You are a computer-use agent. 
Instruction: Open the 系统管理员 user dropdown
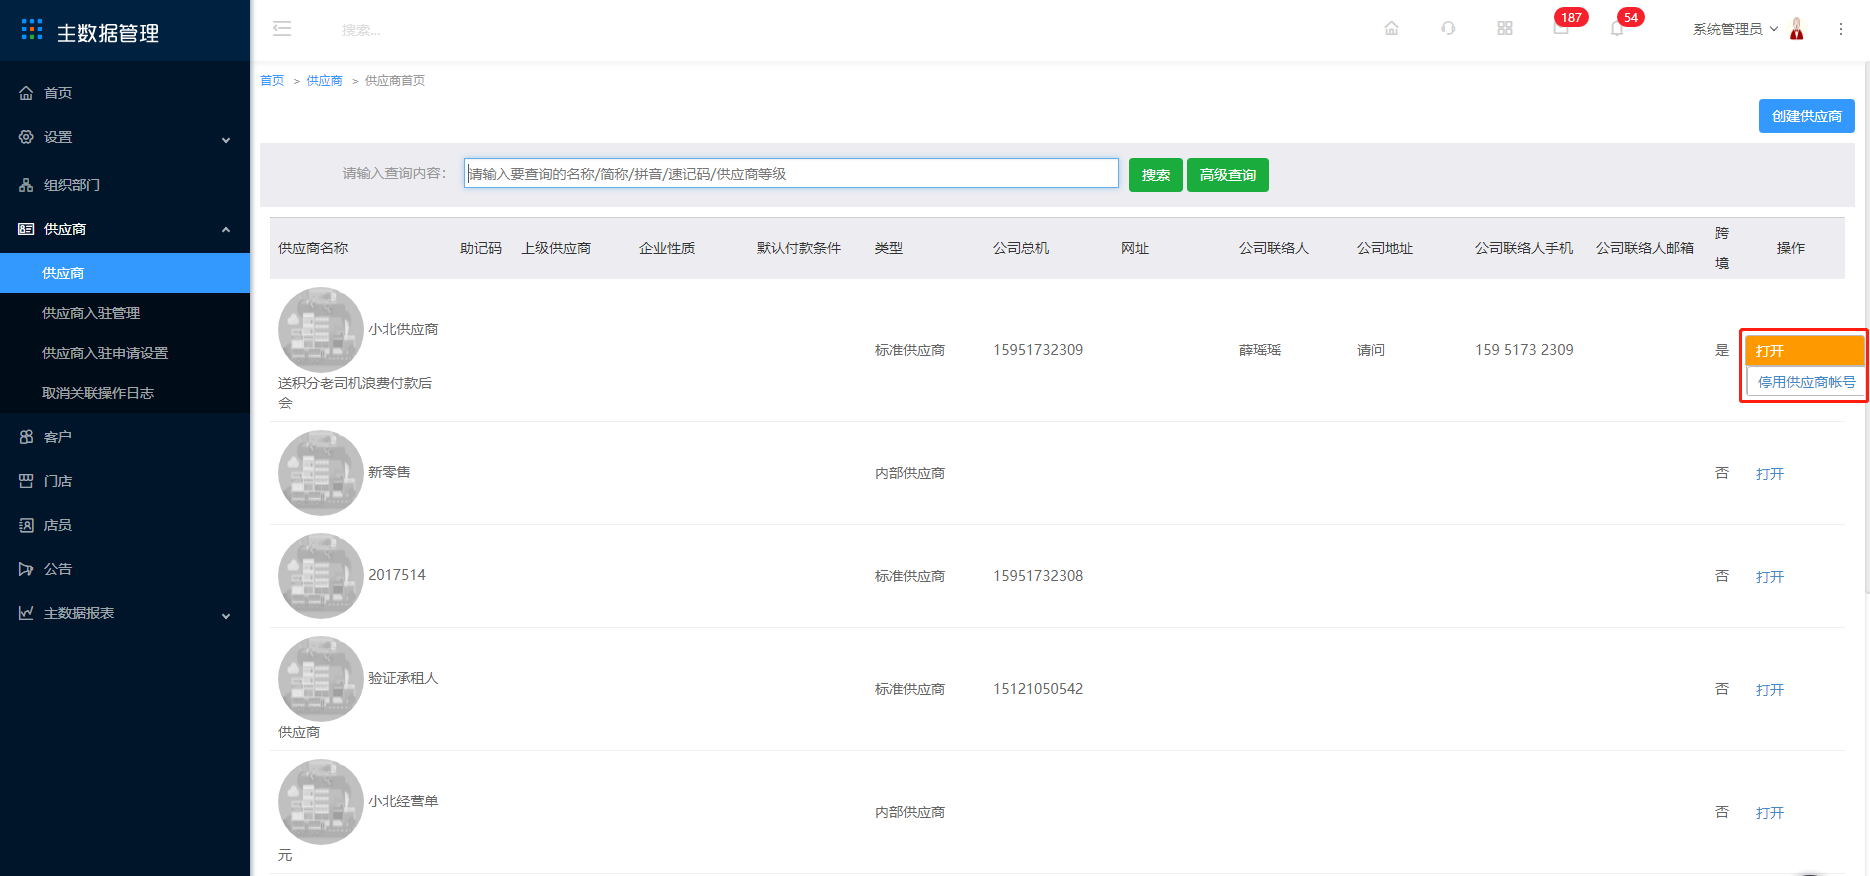click(1735, 29)
